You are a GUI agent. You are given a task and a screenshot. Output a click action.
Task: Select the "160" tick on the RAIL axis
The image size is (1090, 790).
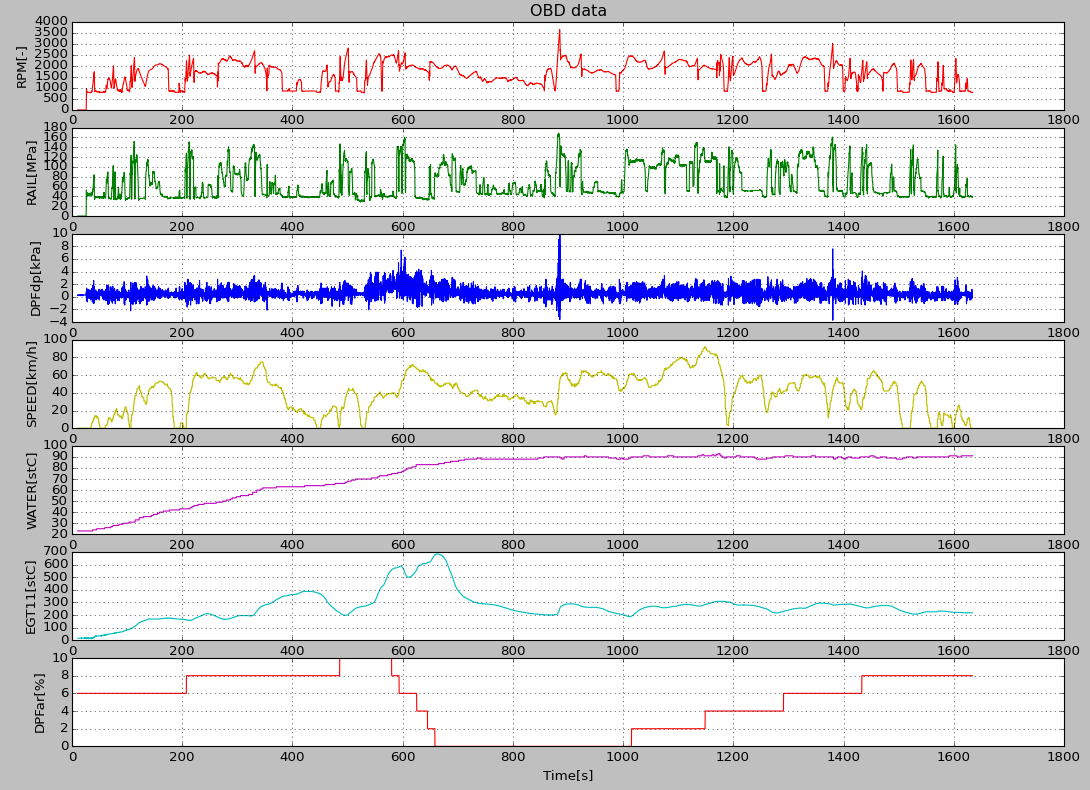point(56,138)
